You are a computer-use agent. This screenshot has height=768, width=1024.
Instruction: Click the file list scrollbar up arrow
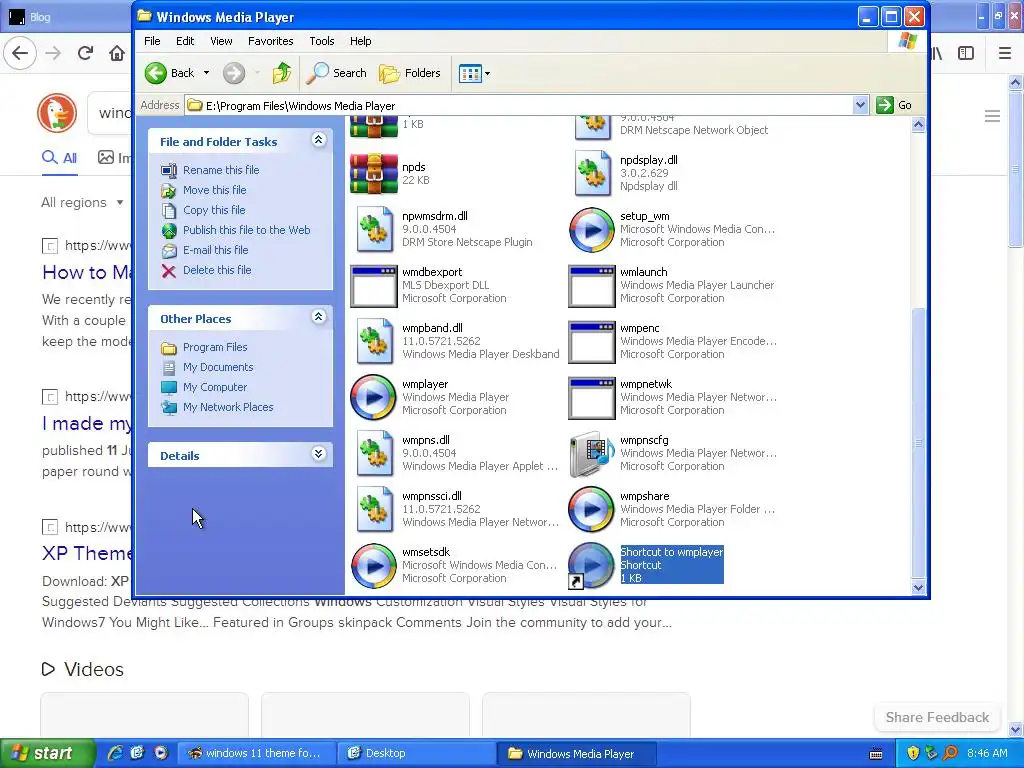coord(918,124)
